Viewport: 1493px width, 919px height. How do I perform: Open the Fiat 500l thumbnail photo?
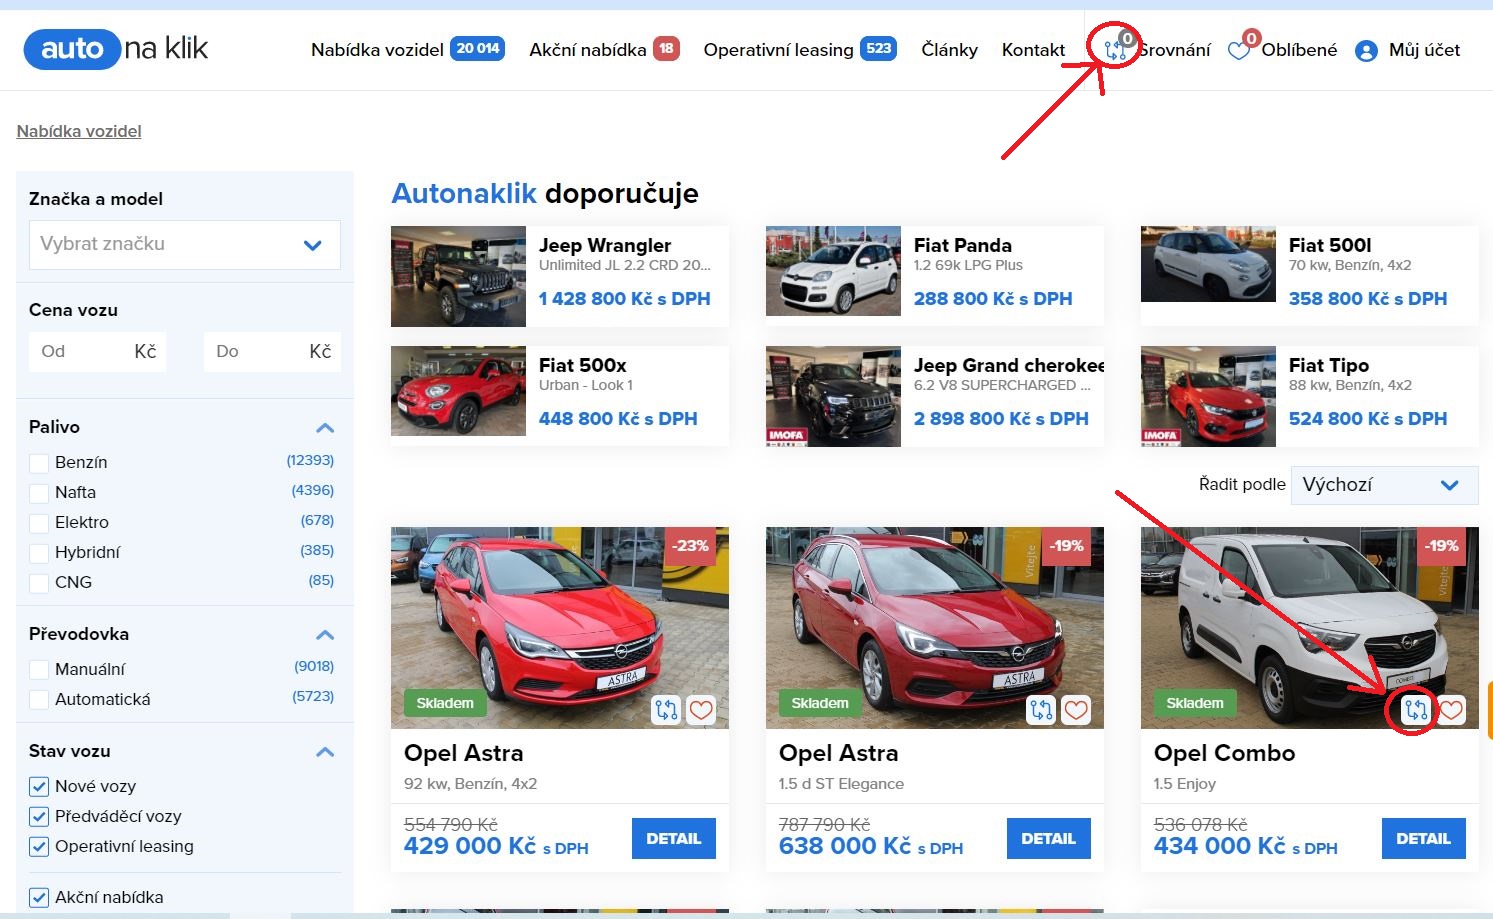tap(1208, 264)
